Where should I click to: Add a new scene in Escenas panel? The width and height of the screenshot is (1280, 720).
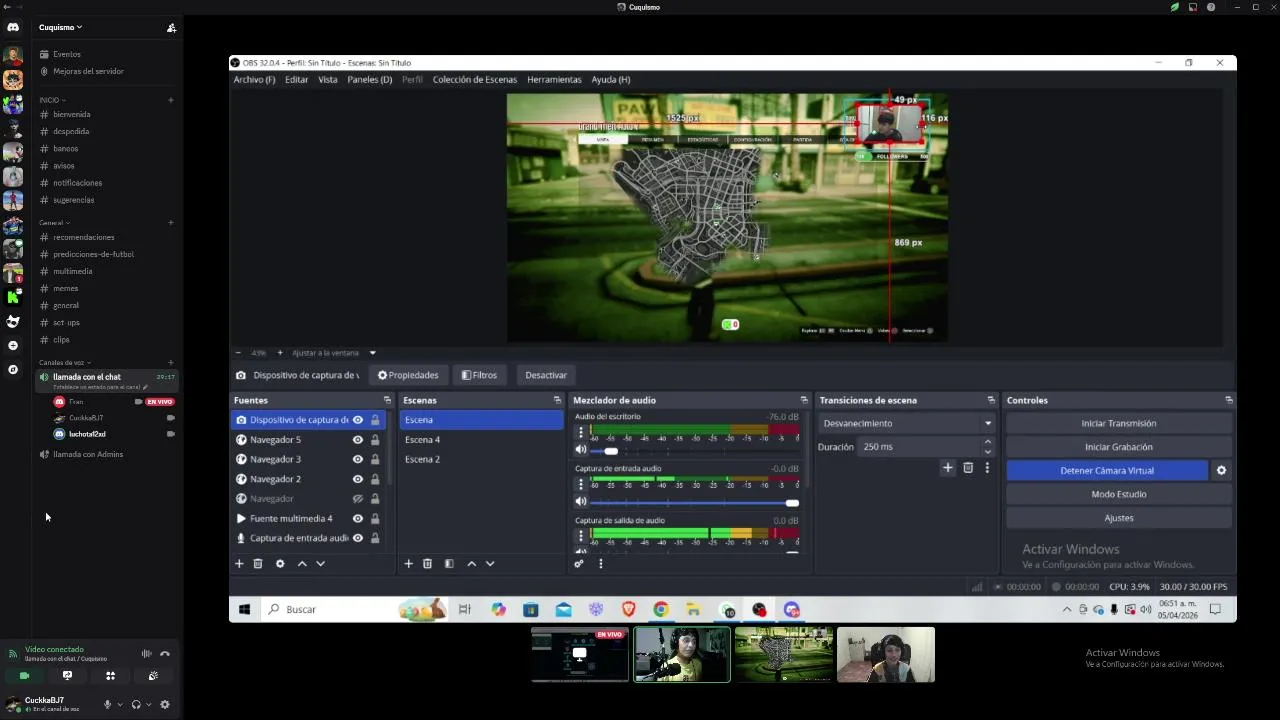[x=408, y=564]
